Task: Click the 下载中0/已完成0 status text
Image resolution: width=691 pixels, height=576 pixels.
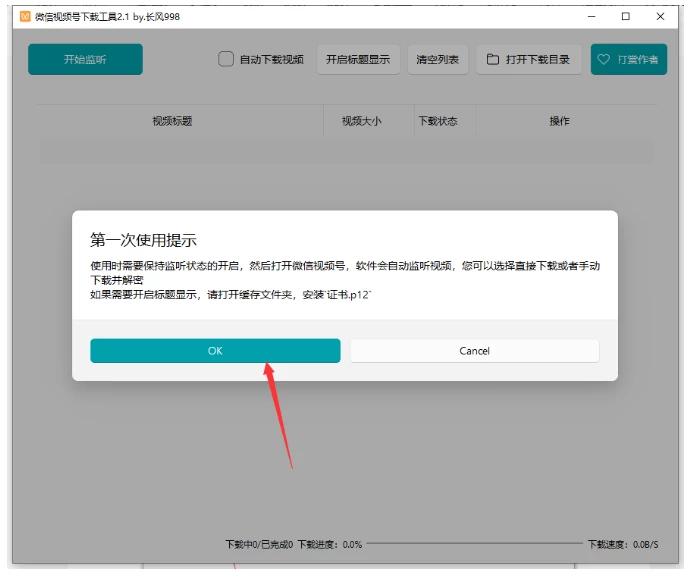Action: point(259,544)
